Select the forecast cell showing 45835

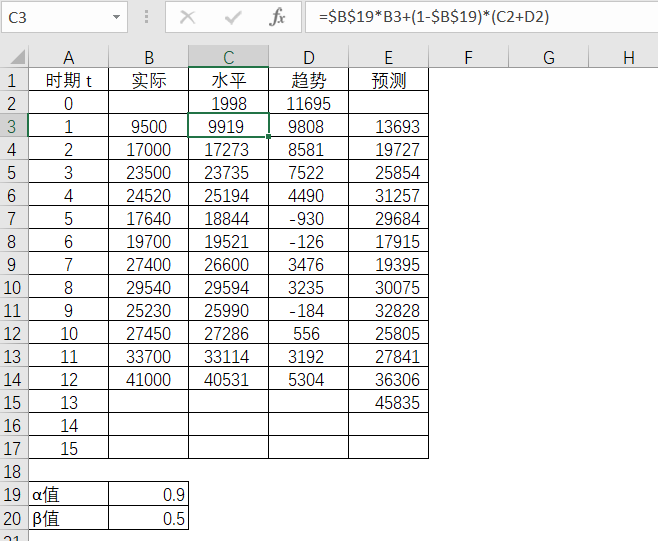388,402
